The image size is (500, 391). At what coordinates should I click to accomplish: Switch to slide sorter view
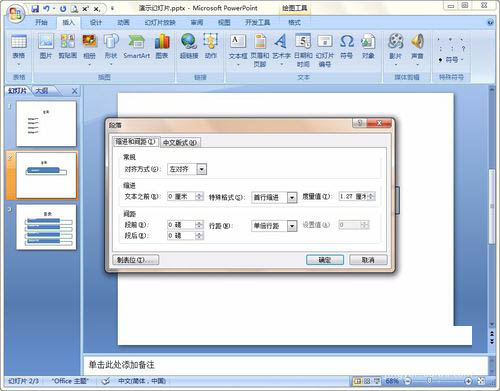367,381
